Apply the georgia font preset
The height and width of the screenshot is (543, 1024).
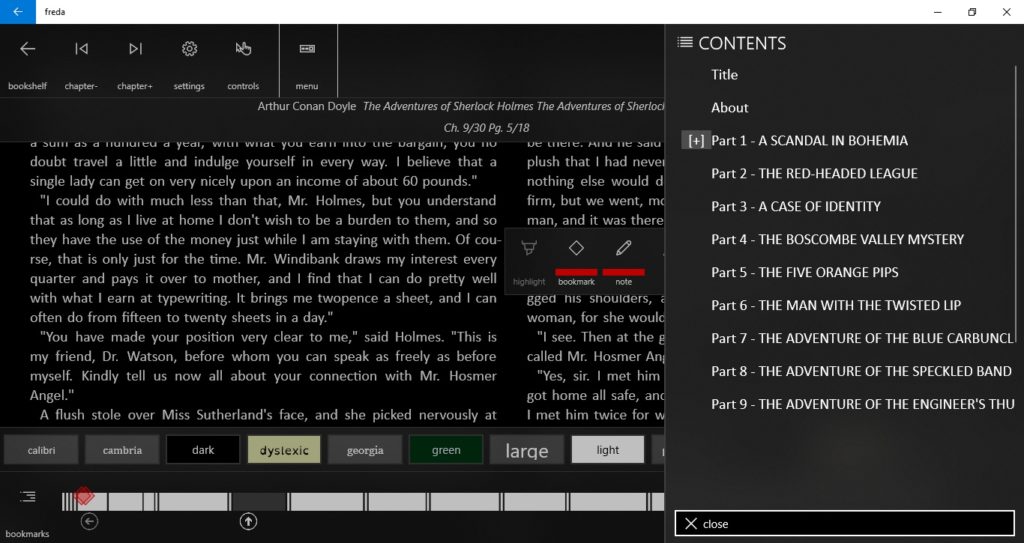(365, 450)
